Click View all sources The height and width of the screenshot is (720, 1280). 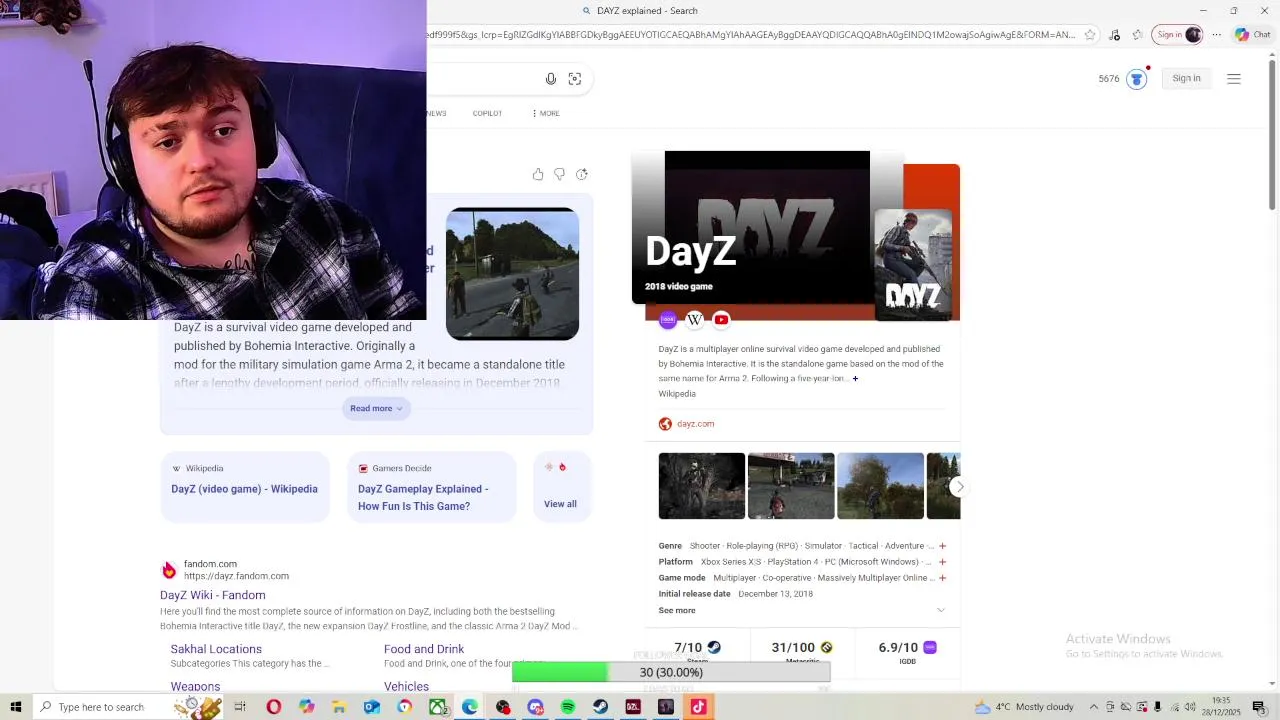coord(560,504)
